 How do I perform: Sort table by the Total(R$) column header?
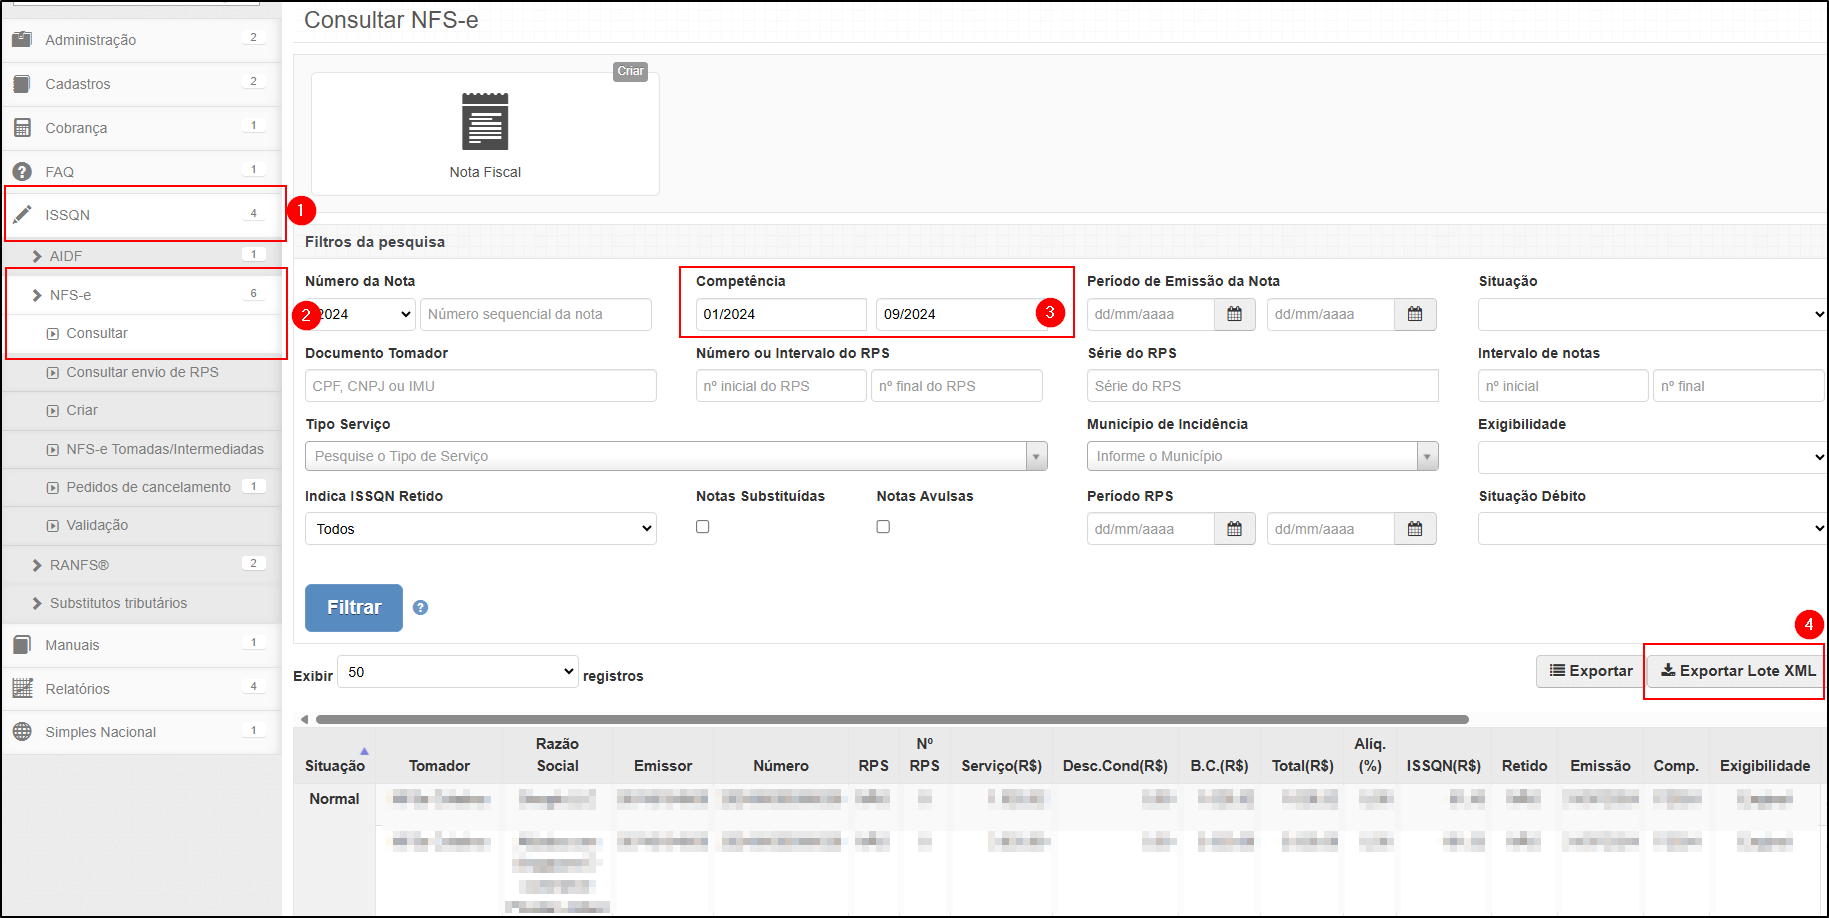(1303, 765)
